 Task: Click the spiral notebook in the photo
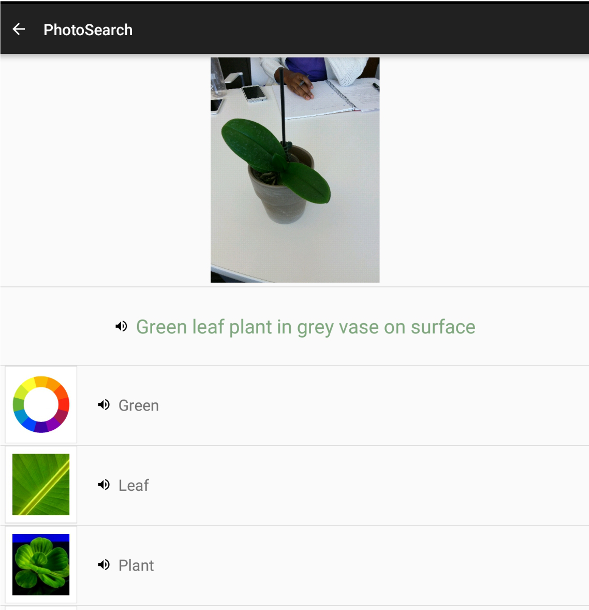pos(329,97)
